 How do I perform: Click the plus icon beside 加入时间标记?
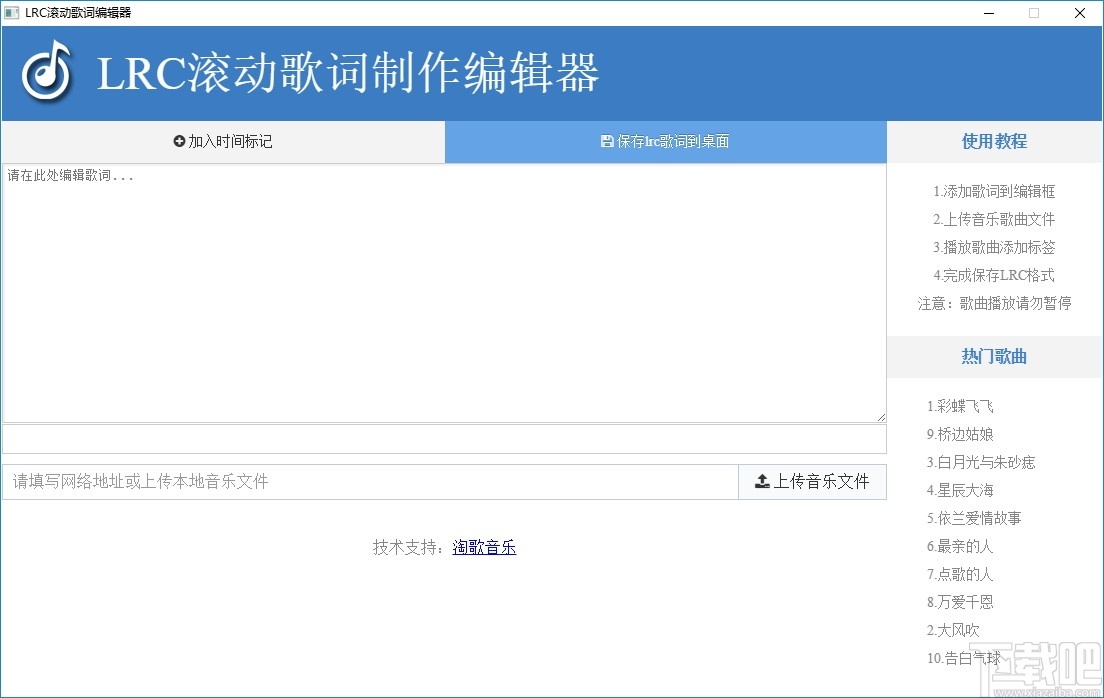(180, 141)
